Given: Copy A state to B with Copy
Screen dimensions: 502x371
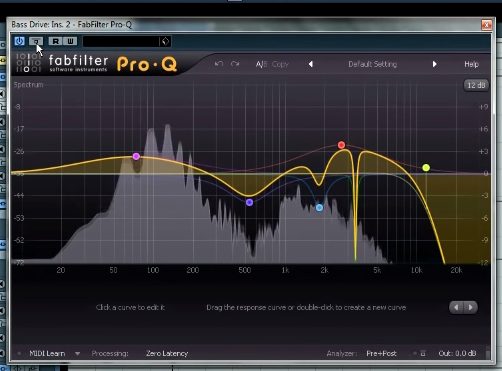Looking at the screenshot, I should tap(280, 64).
